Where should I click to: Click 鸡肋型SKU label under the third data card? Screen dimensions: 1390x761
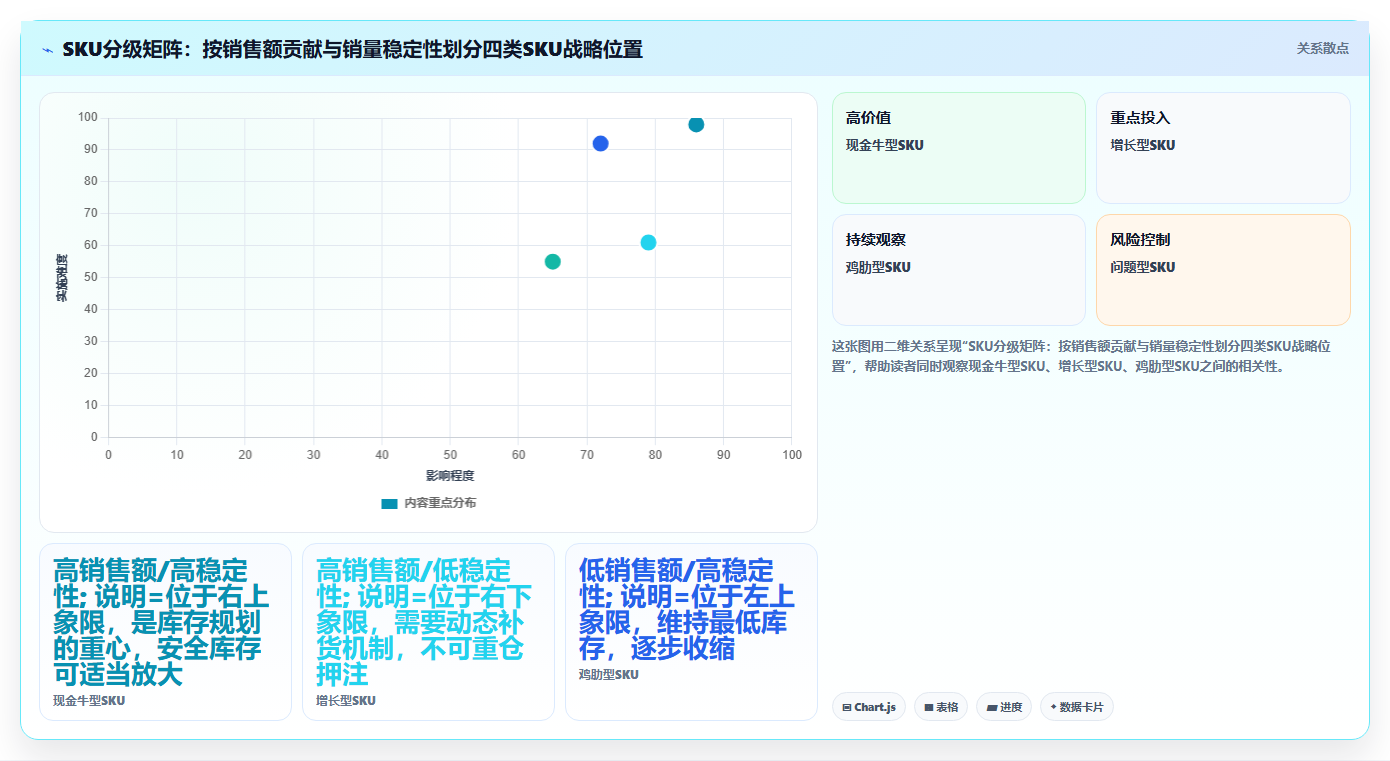[608, 675]
